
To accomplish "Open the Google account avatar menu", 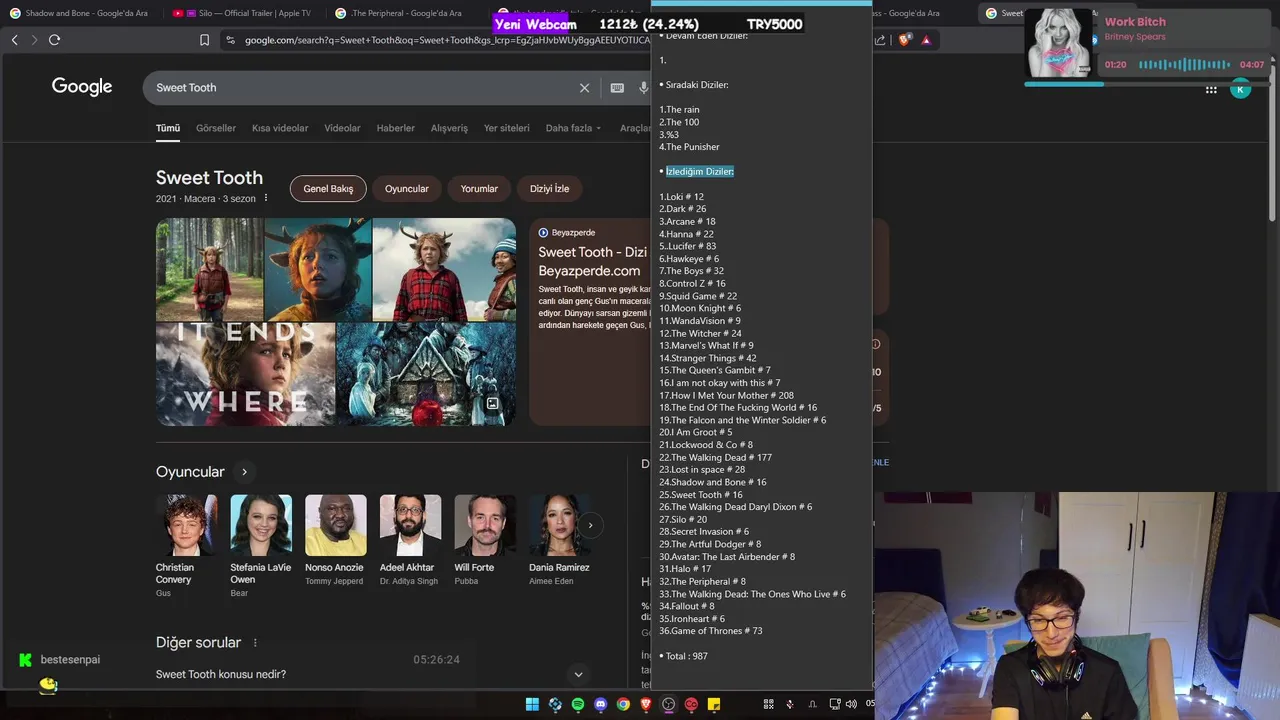I will tap(1240, 90).
